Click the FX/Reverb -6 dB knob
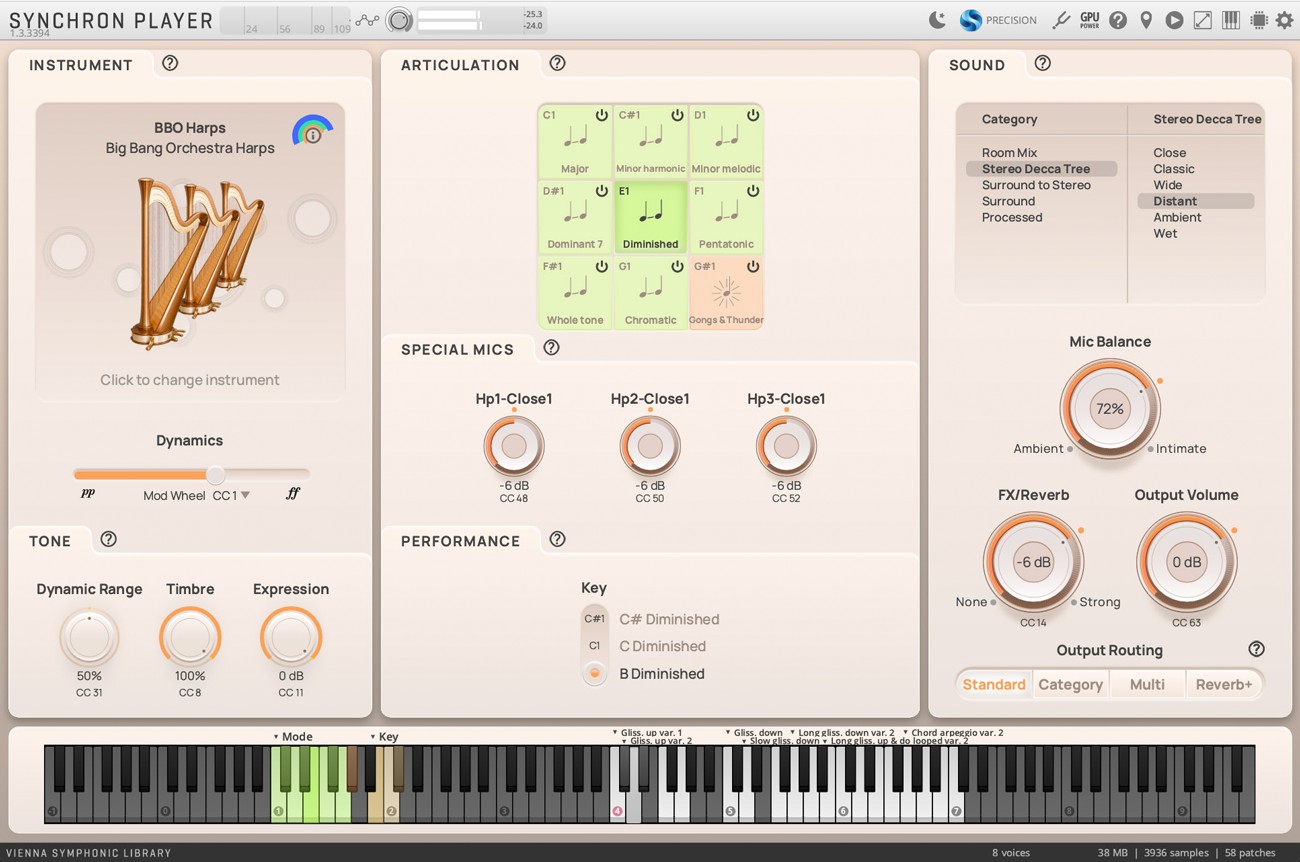1300x862 pixels. pyautogui.click(x=1033, y=562)
